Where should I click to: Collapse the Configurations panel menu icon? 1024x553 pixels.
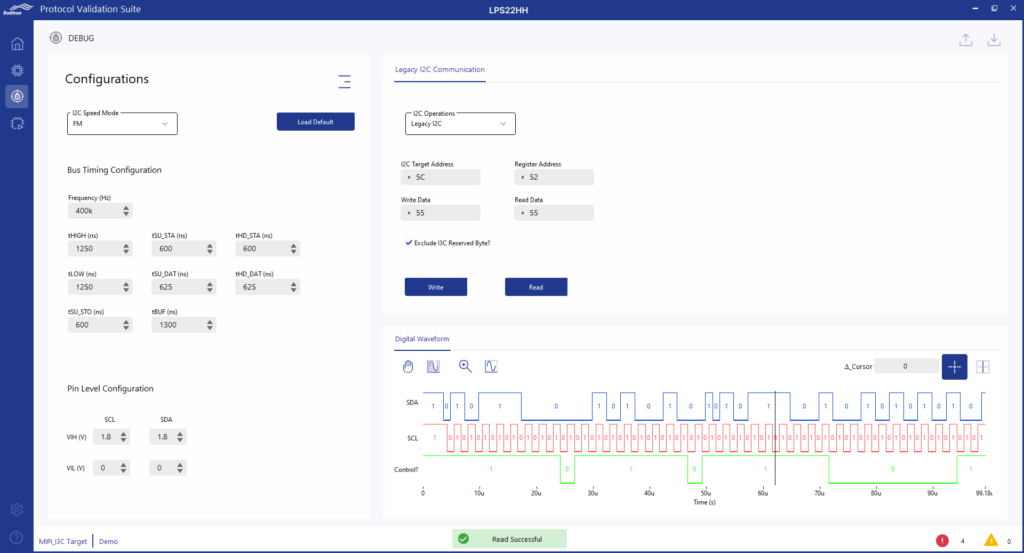[x=344, y=82]
